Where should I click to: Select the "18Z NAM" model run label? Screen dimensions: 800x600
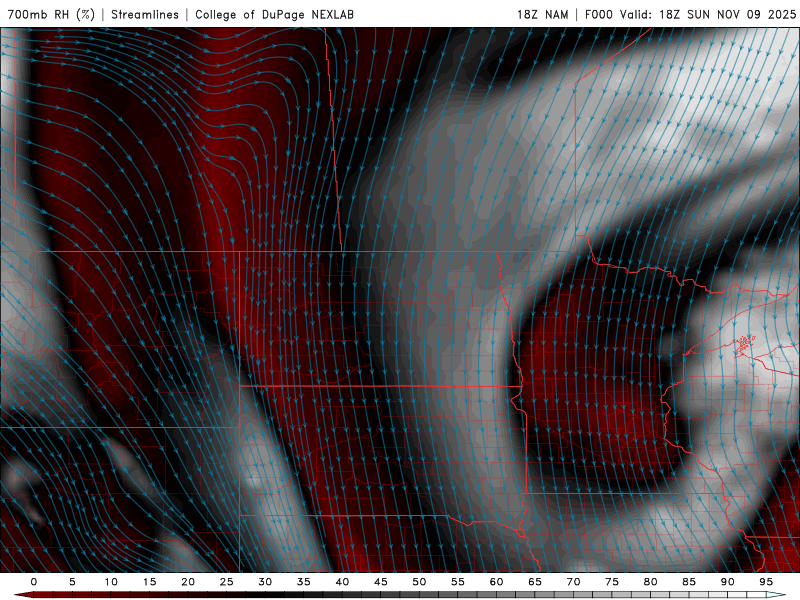tap(542, 14)
